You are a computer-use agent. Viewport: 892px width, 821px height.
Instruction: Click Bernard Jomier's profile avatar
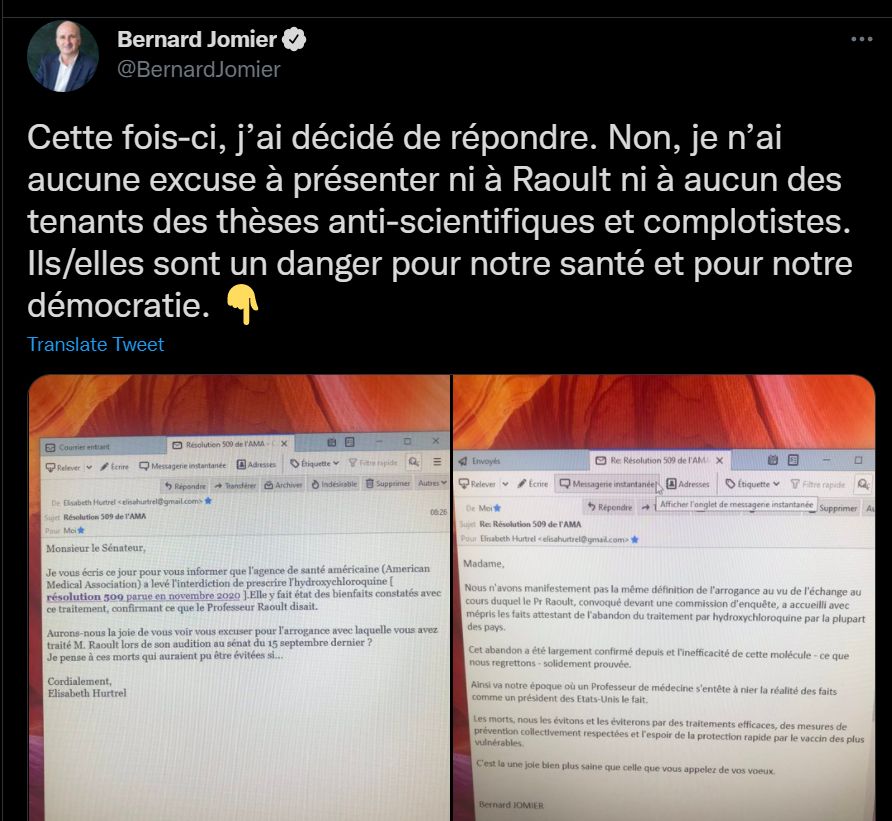pos(63,56)
